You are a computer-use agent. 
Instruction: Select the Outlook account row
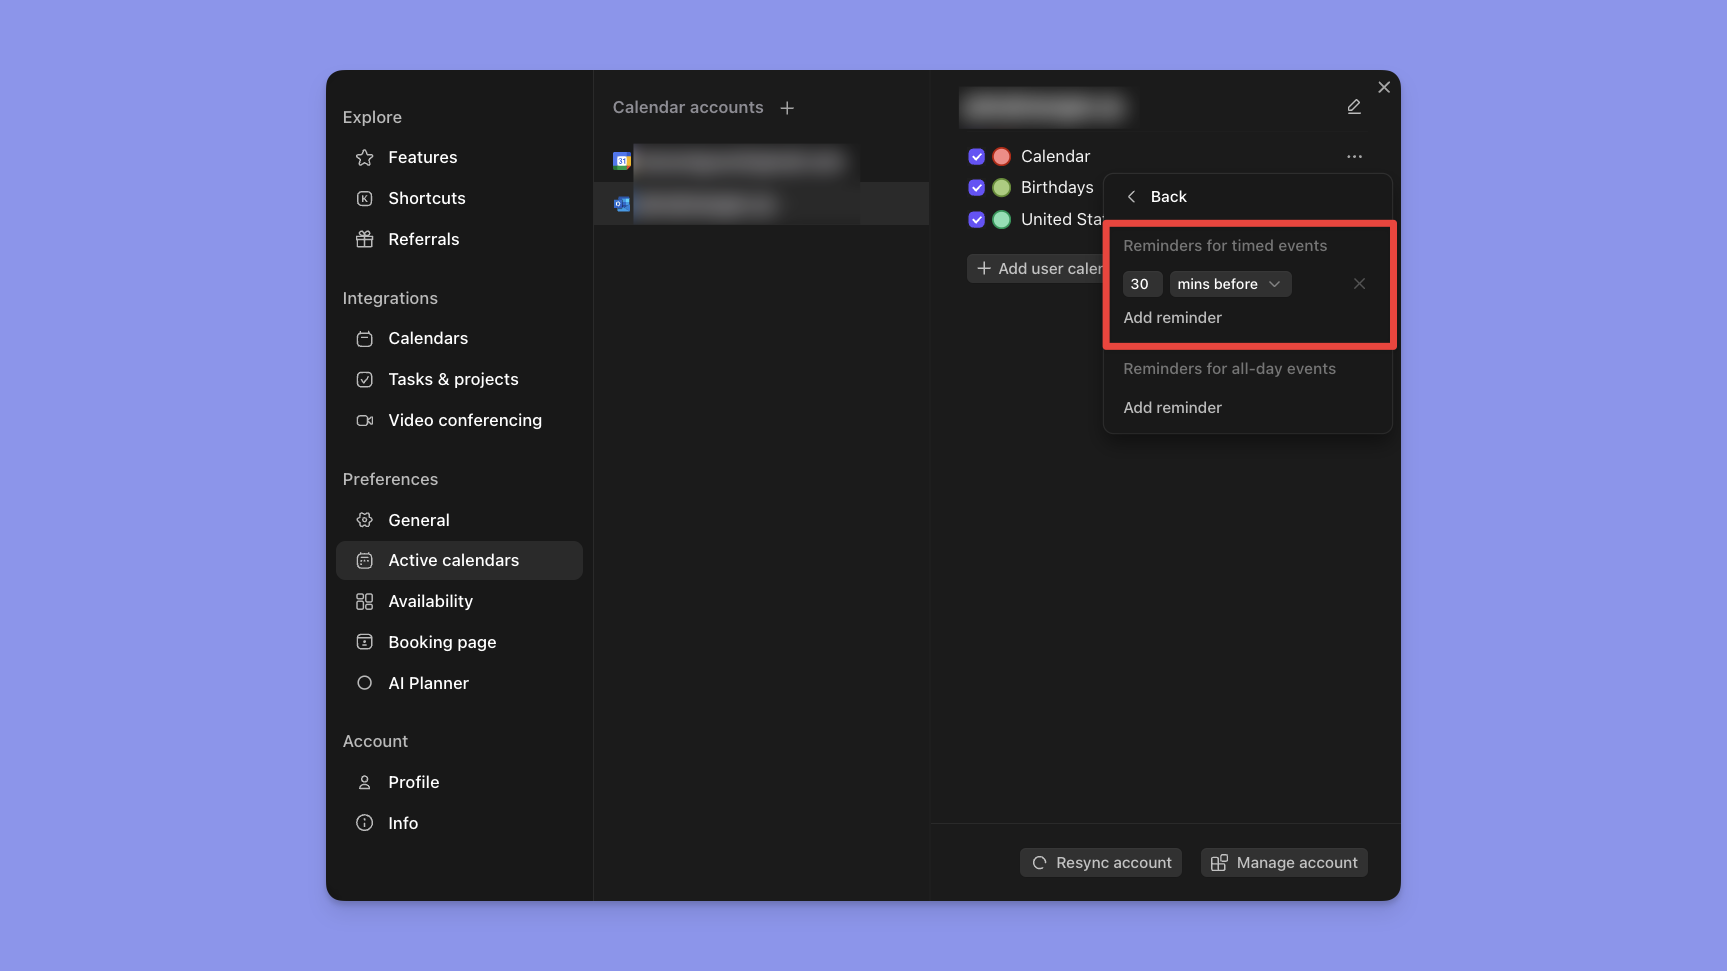pos(761,204)
